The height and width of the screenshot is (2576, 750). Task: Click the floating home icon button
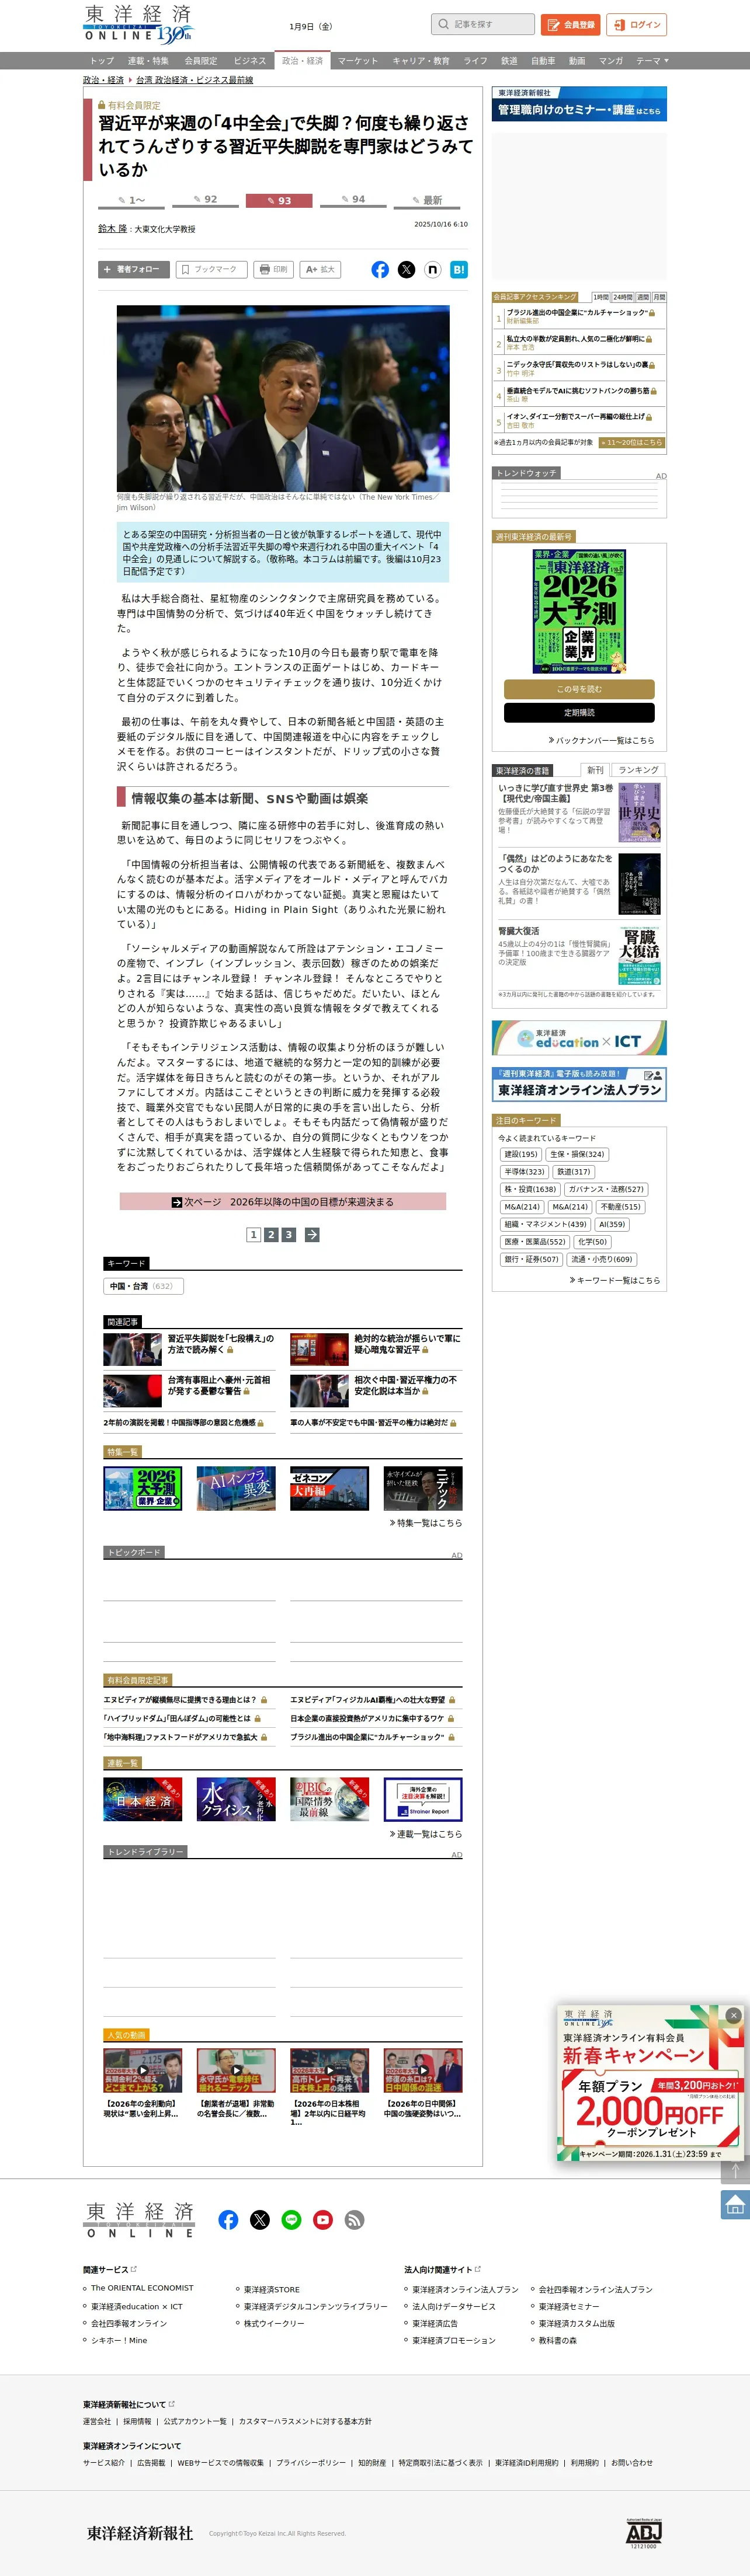pyautogui.click(x=735, y=2204)
